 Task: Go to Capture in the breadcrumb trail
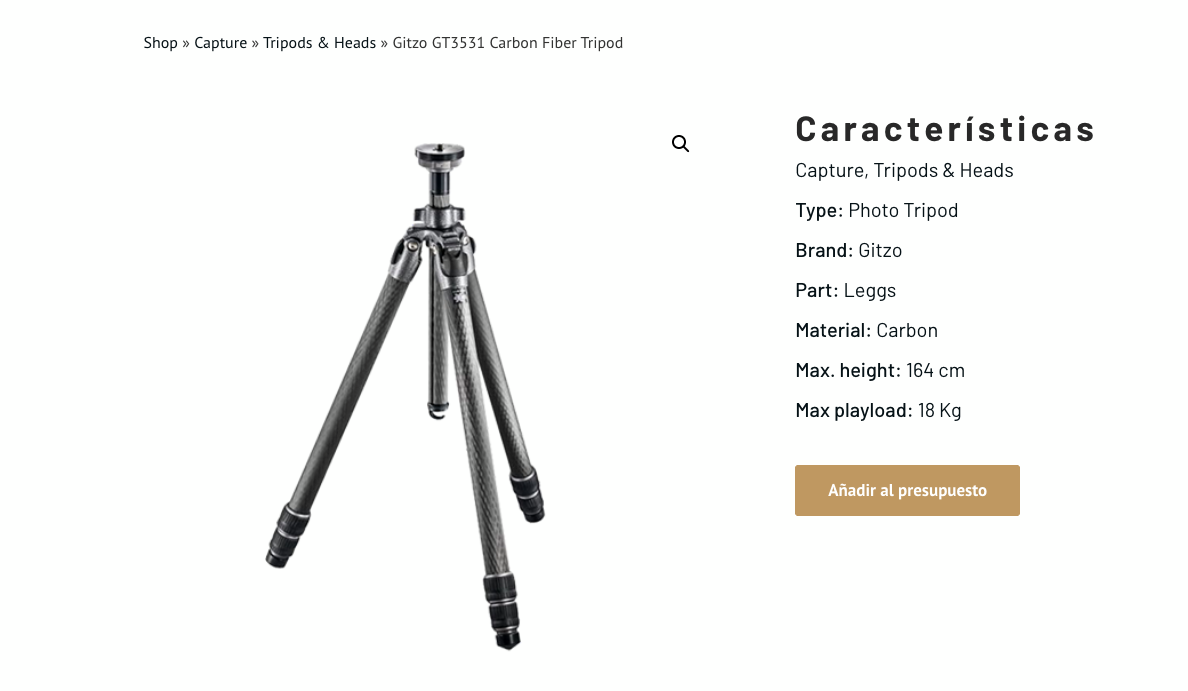pos(220,43)
